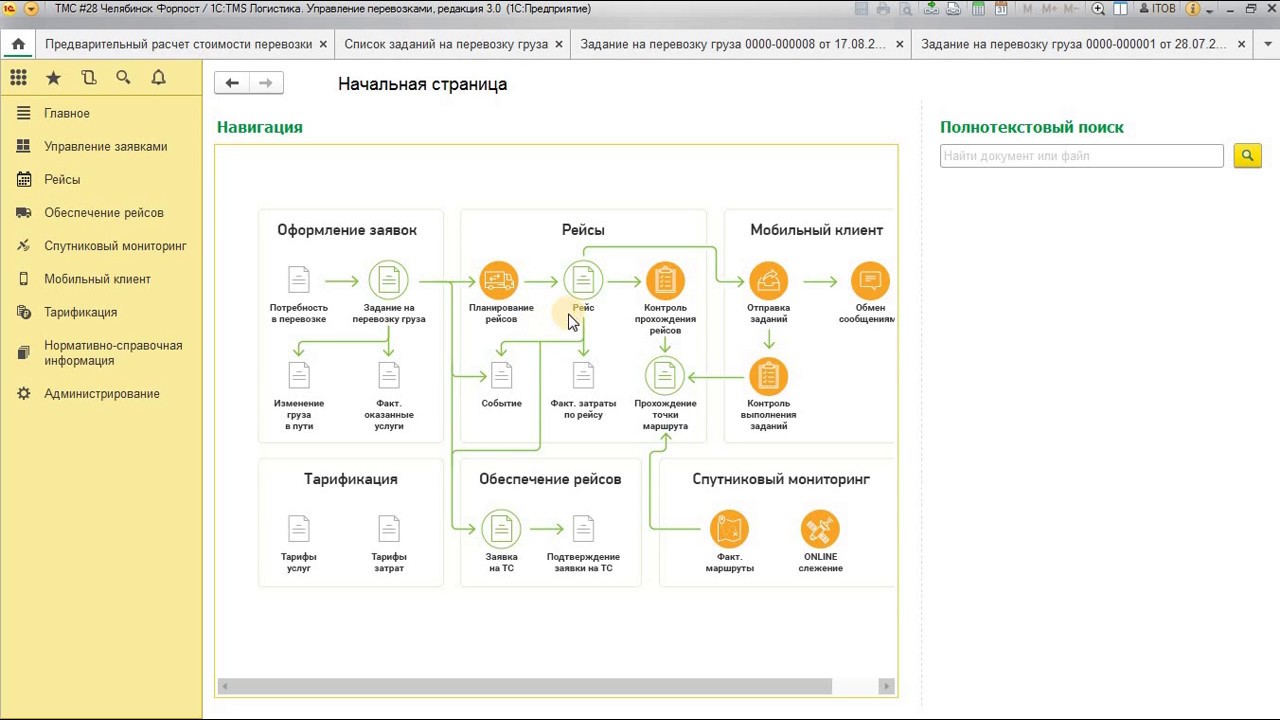Open 'Тарификация' sidebar section
The height and width of the screenshot is (720, 1280).
[101, 312]
